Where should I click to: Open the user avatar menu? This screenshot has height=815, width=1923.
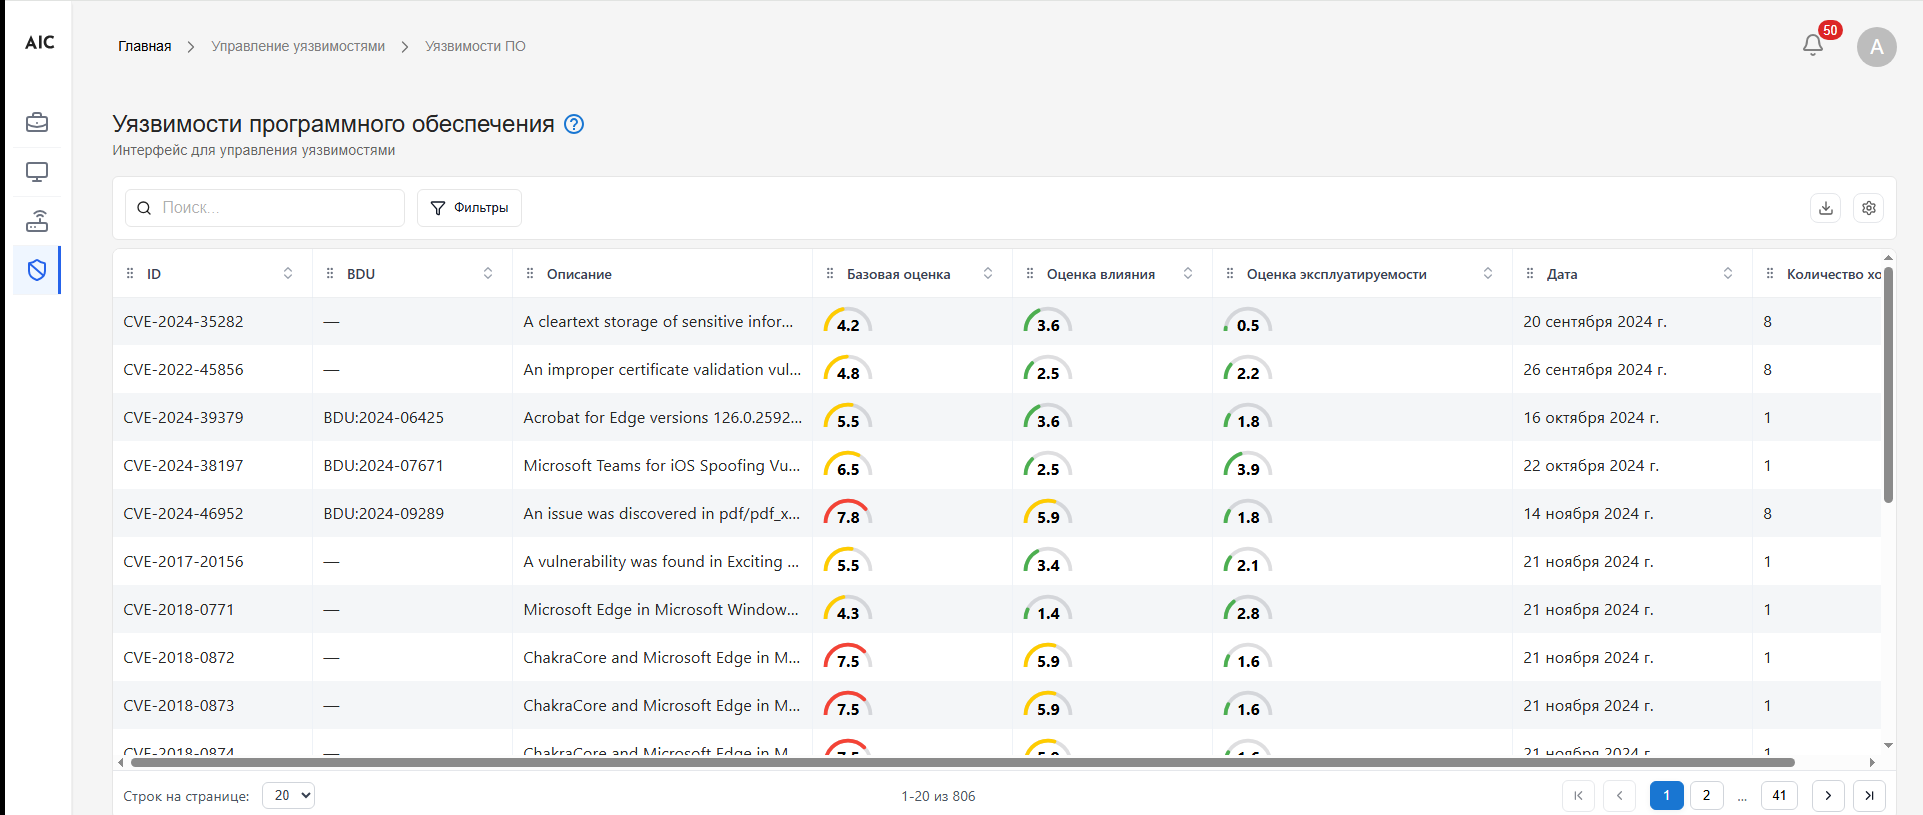[x=1876, y=47]
